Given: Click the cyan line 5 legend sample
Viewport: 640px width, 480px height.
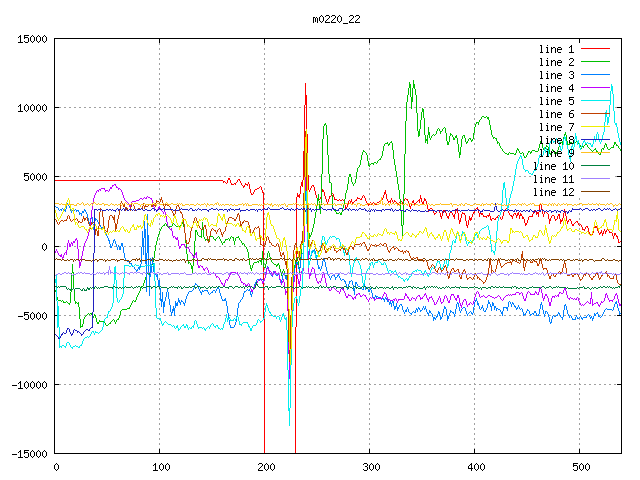Looking at the screenshot, I should tap(595, 101).
